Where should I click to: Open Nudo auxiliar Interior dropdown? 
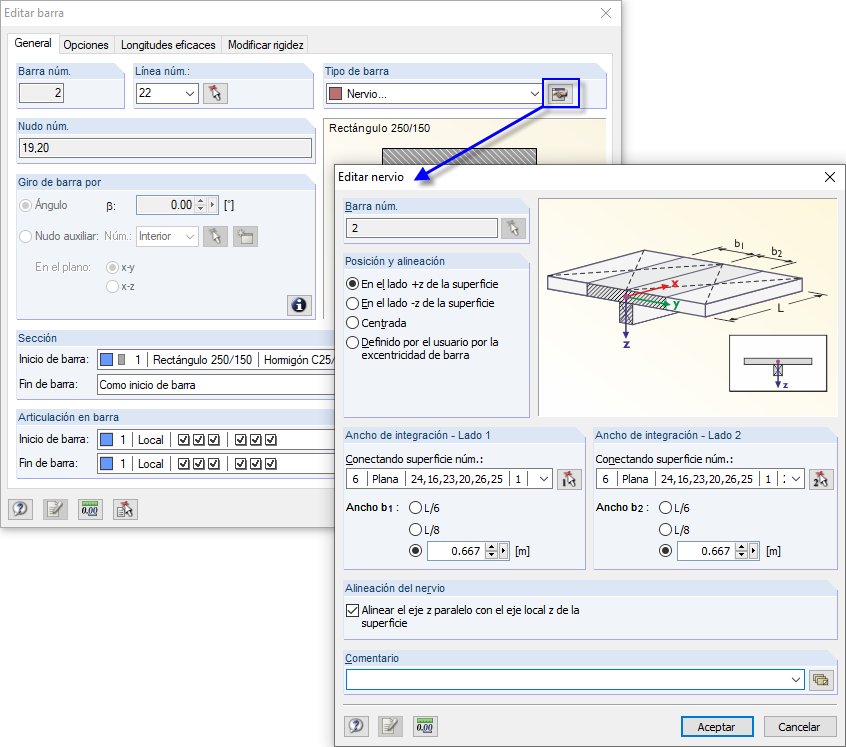(190, 236)
